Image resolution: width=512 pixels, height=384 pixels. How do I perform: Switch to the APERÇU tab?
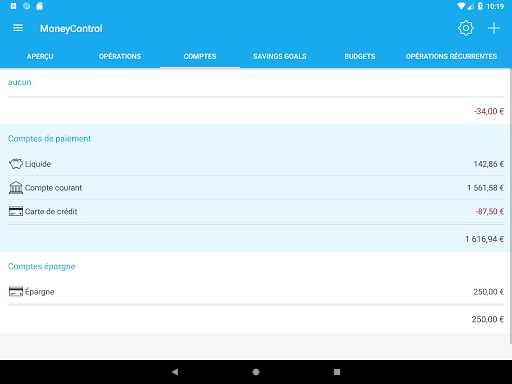coord(40,56)
